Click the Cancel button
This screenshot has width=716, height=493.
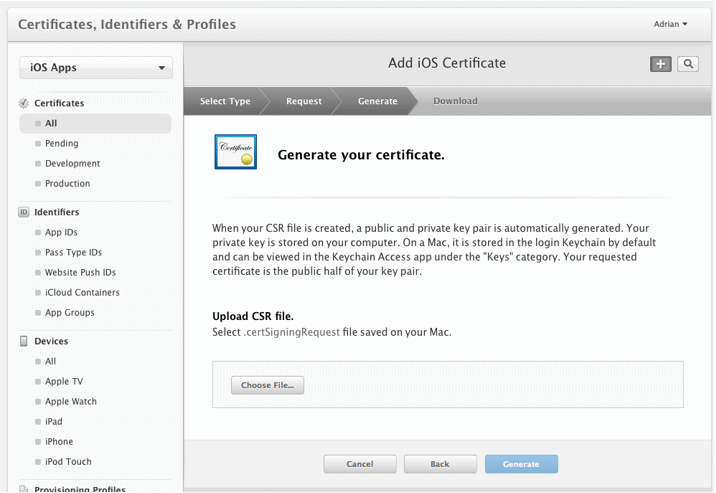coord(360,464)
